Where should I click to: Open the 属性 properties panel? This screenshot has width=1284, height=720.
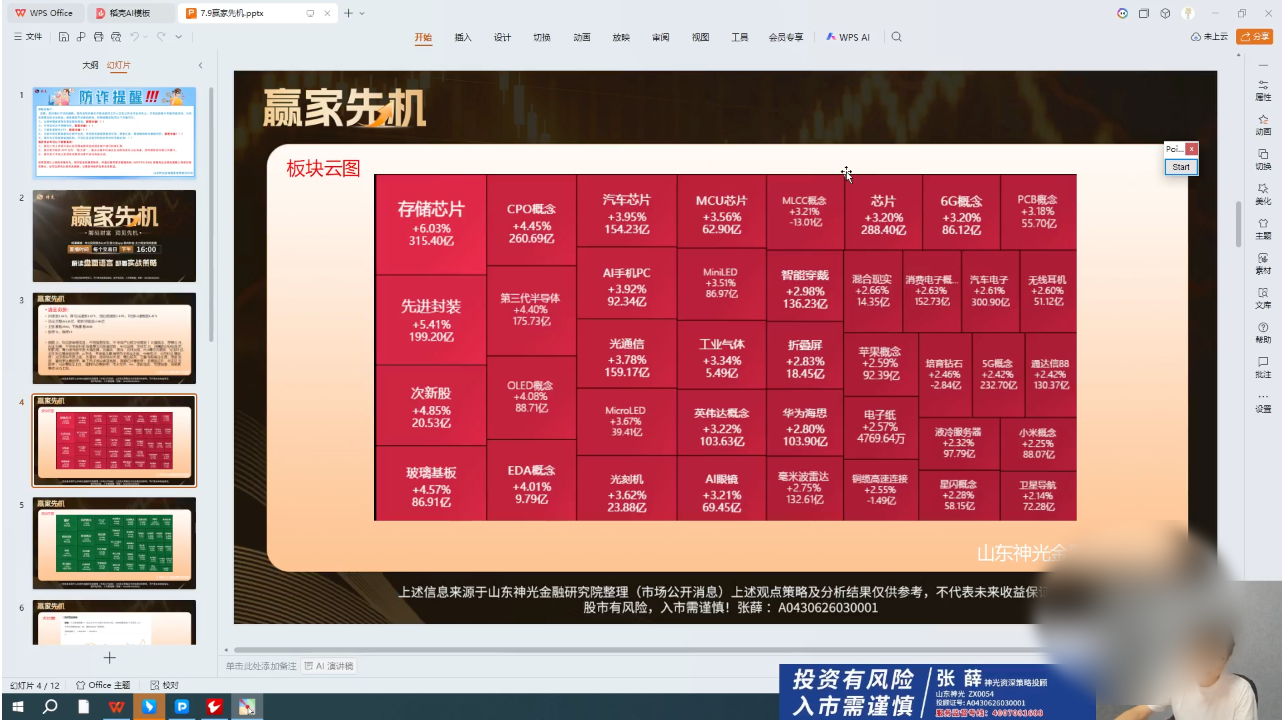pyautogui.click(x=1263, y=89)
